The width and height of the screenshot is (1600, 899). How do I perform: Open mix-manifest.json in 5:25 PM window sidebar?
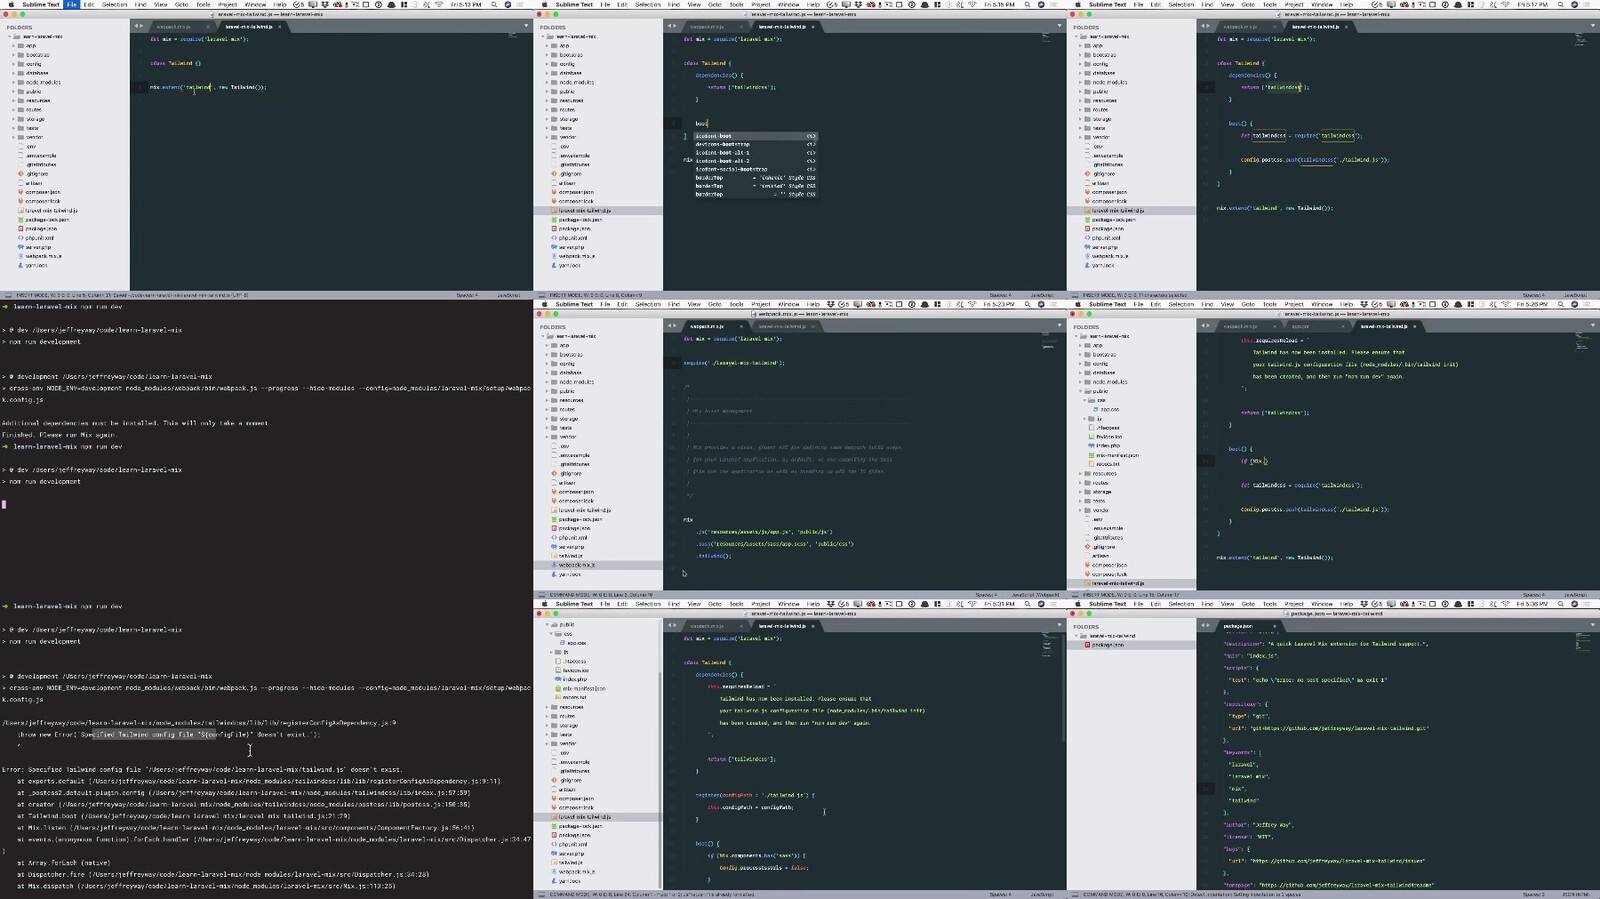[1115, 455]
